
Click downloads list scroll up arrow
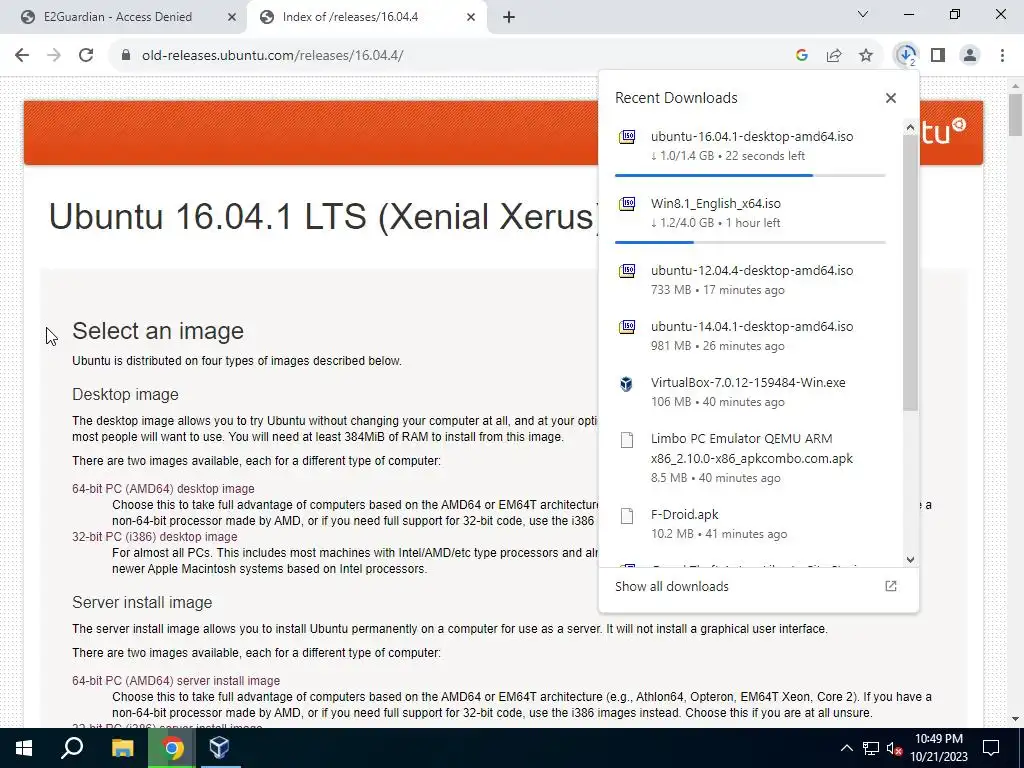910,127
